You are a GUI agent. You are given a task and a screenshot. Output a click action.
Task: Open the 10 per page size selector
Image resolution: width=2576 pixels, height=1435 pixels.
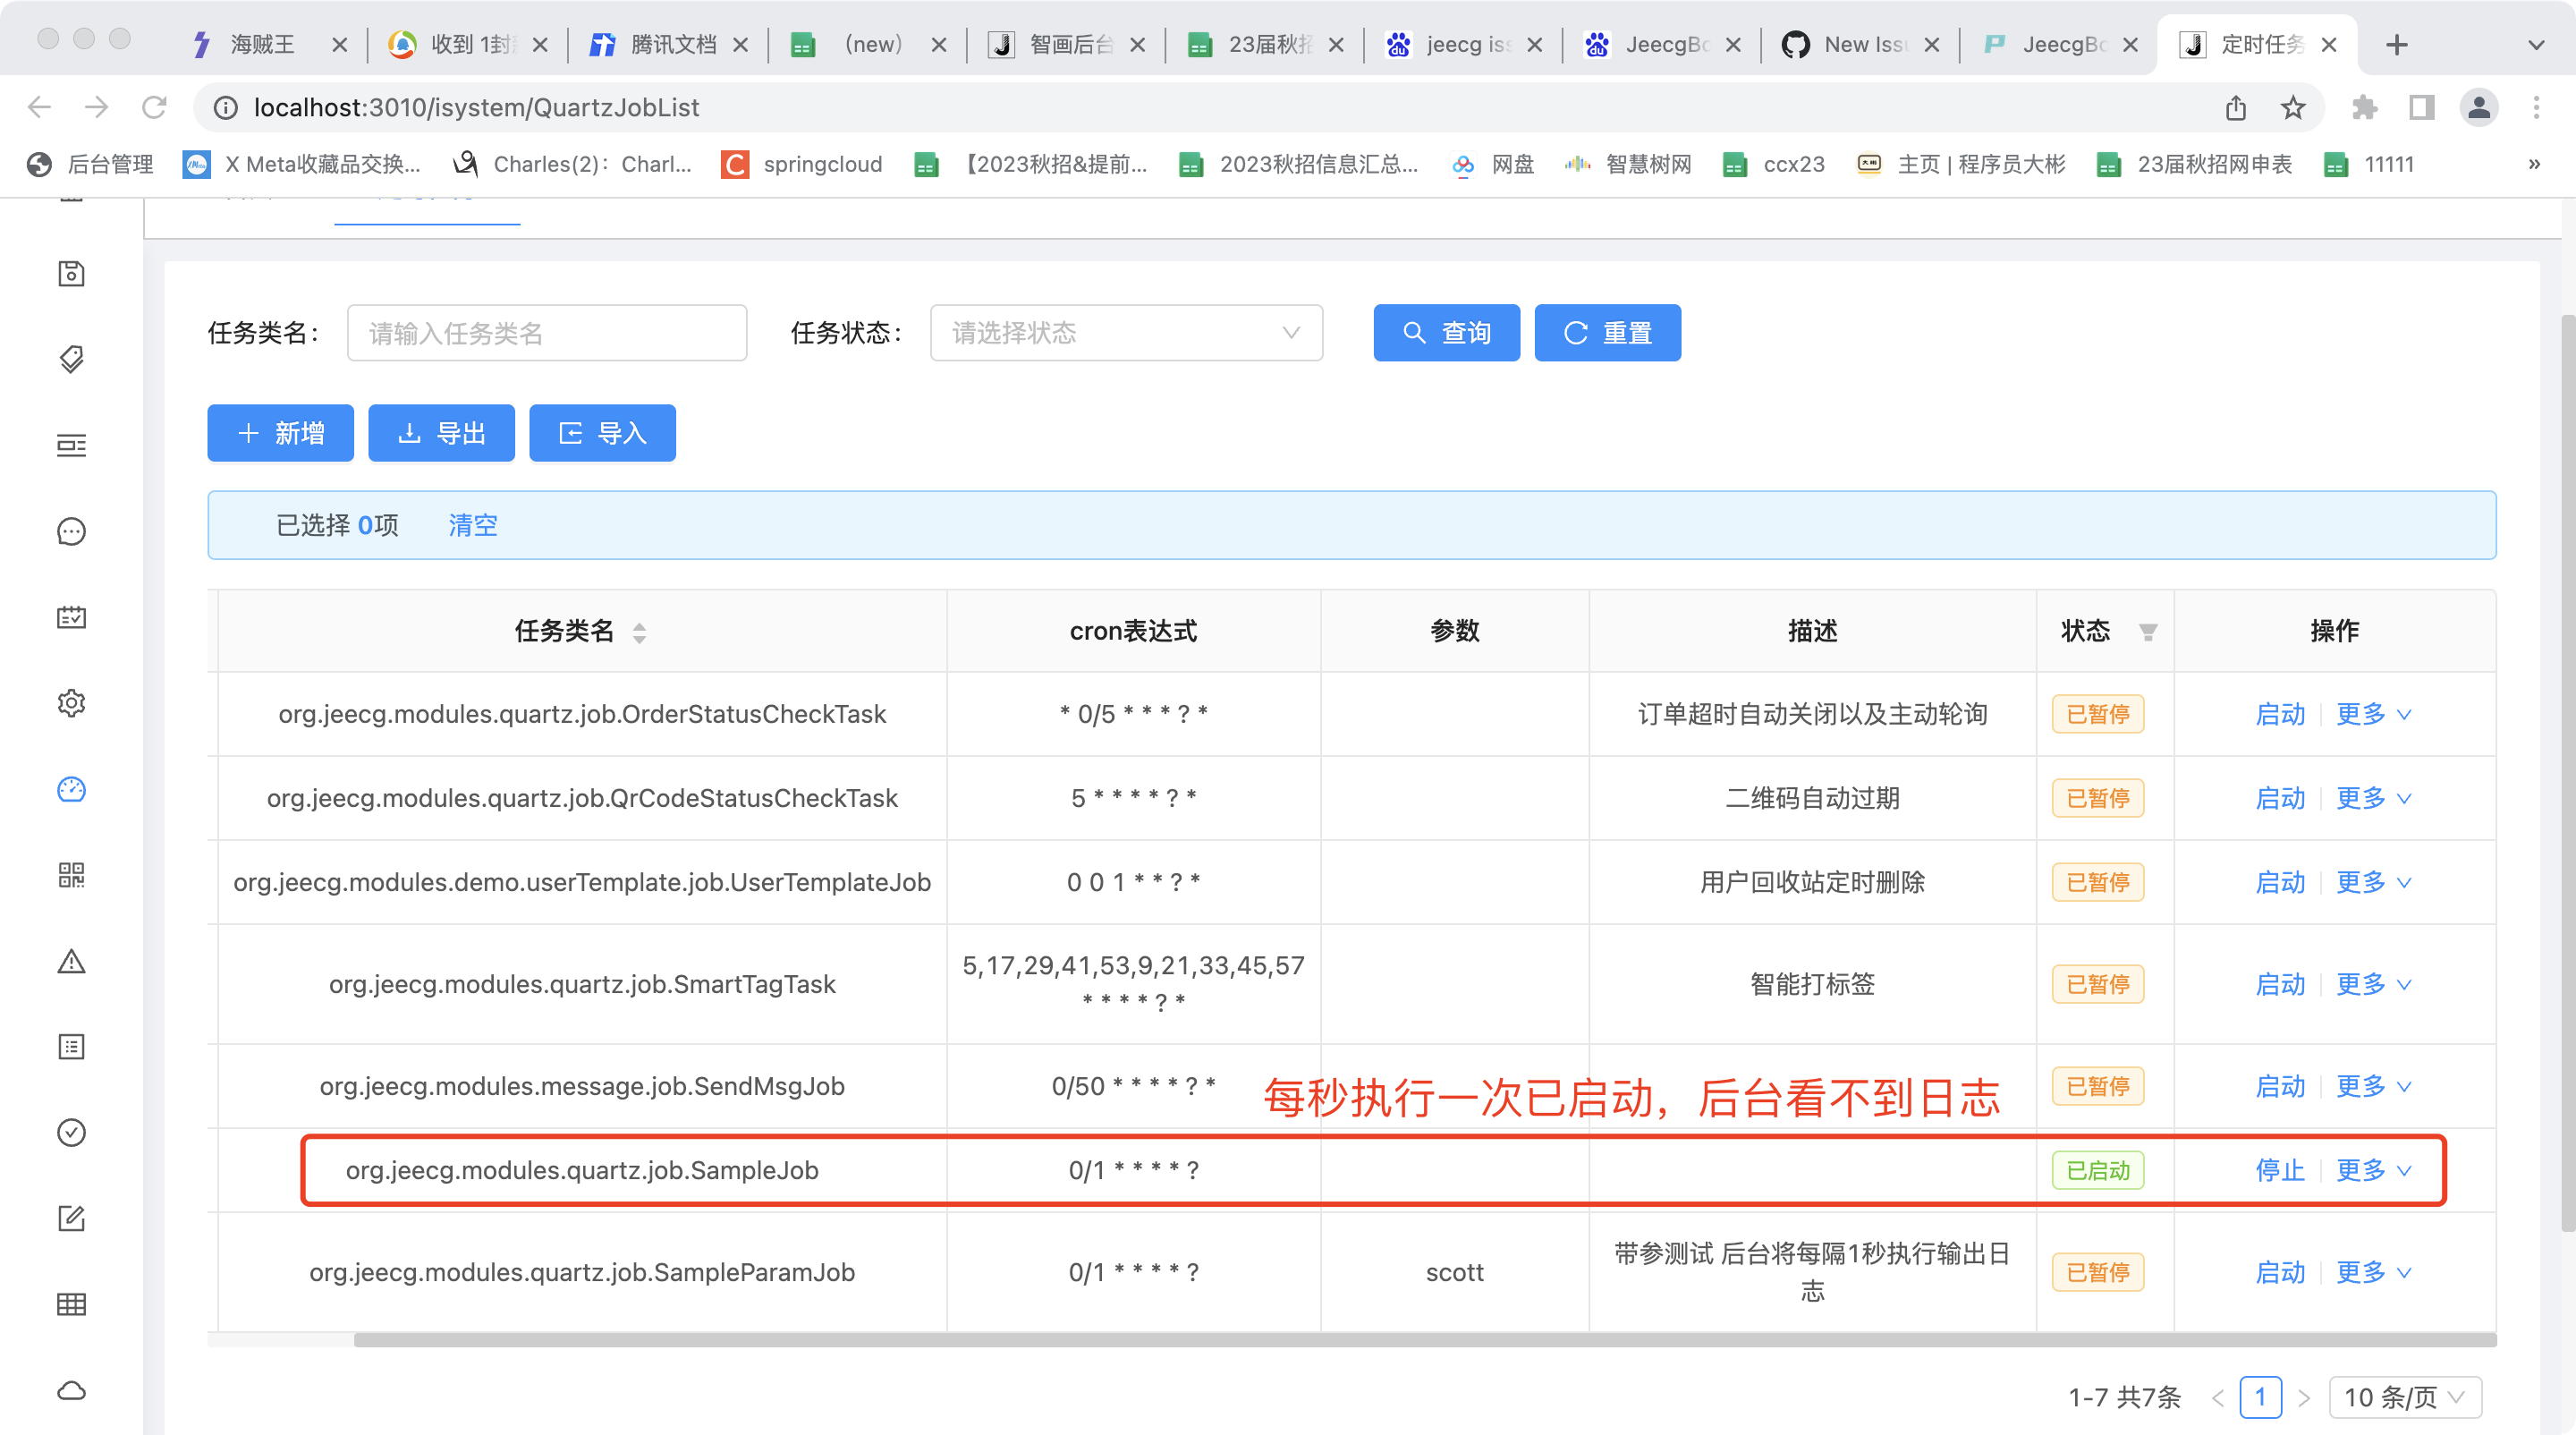(2404, 1397)
